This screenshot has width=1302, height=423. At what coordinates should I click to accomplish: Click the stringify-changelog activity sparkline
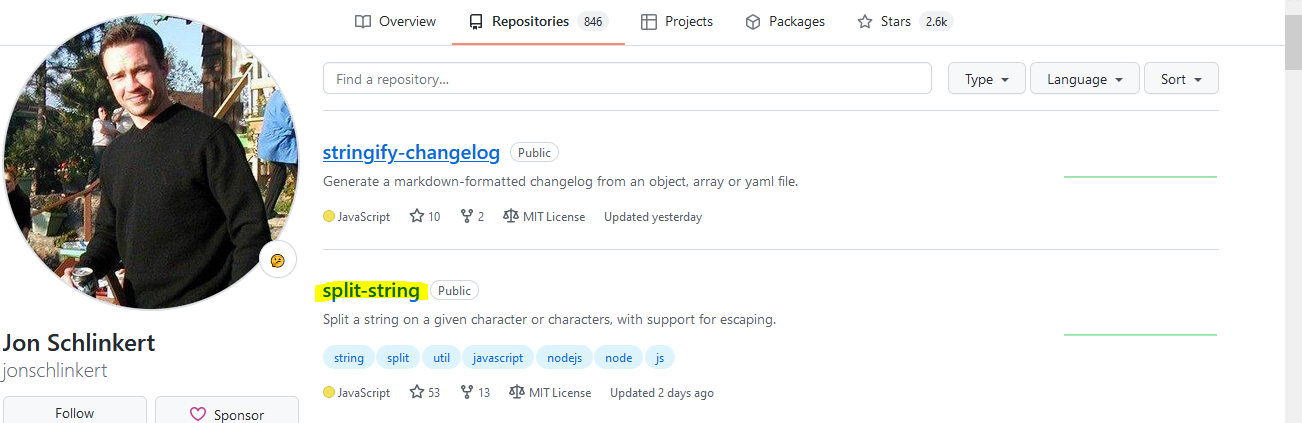point(1140,176)
